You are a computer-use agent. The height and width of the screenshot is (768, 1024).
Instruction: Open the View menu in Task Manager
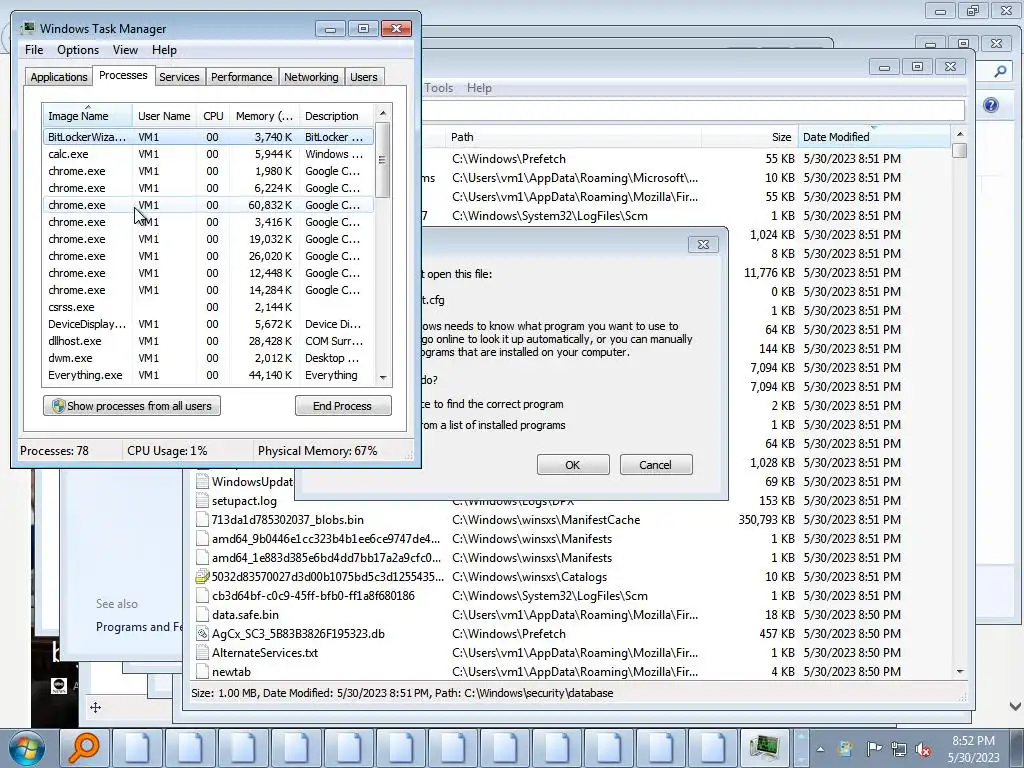pyautogui.click(x=125, y=50)
